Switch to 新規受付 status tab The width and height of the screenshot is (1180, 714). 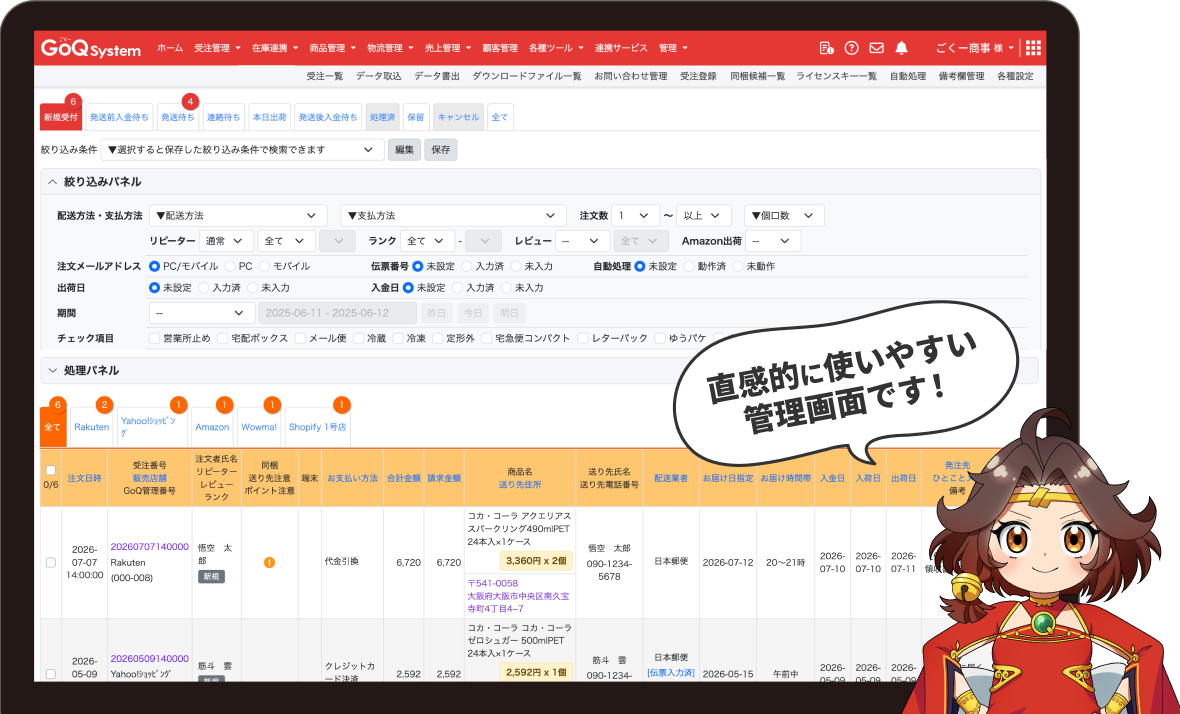(60, 117)
